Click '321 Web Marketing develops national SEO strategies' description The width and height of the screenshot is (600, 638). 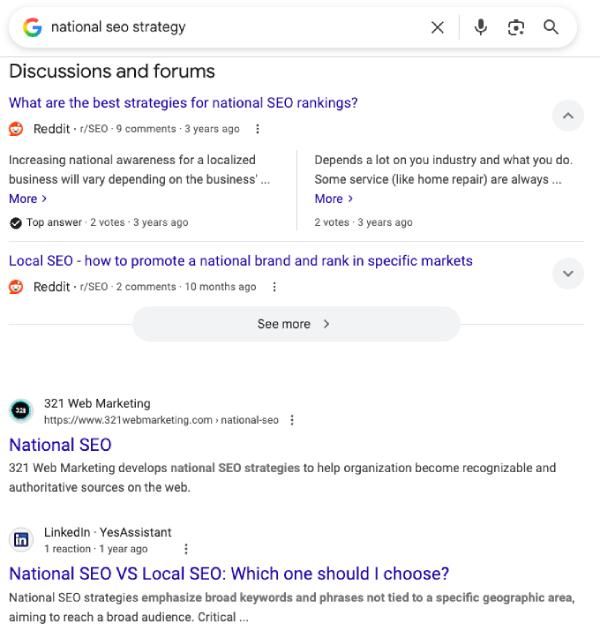pyautogui.click(x=282, y=478)
